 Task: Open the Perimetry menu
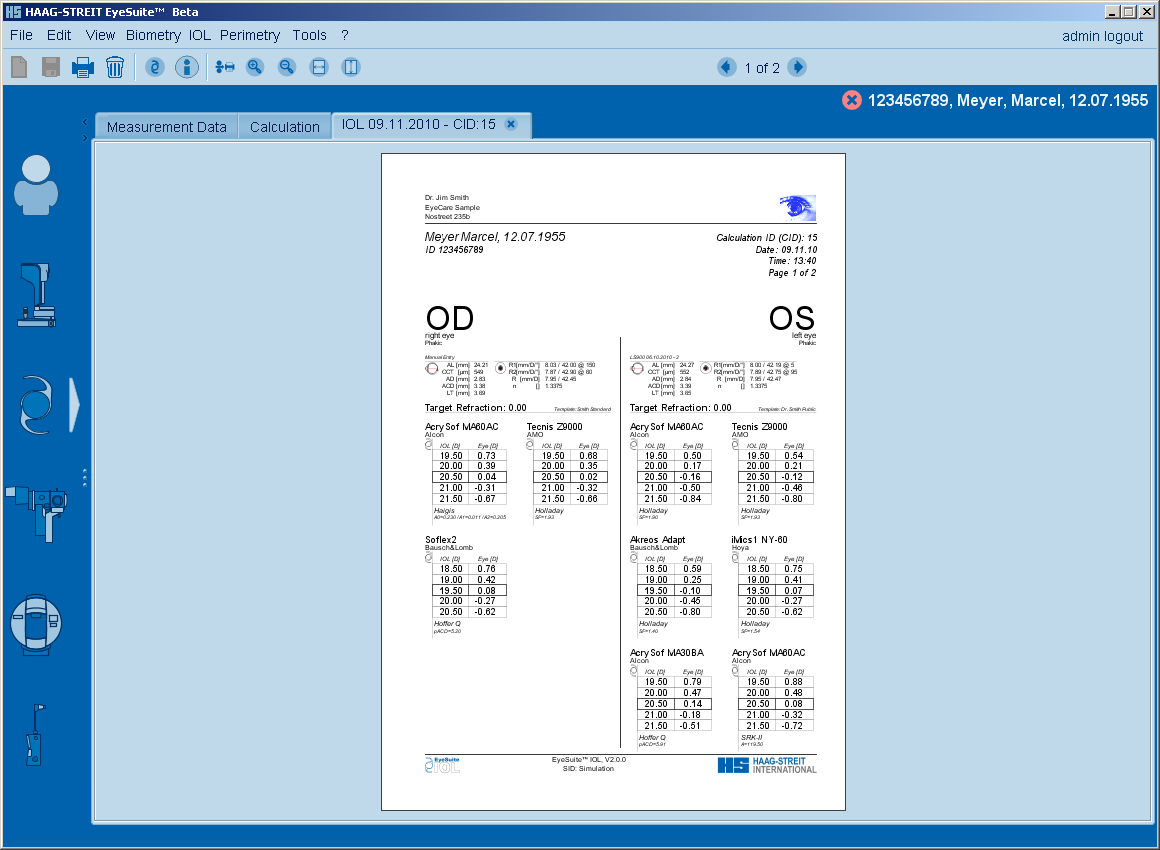coord(250,35)
